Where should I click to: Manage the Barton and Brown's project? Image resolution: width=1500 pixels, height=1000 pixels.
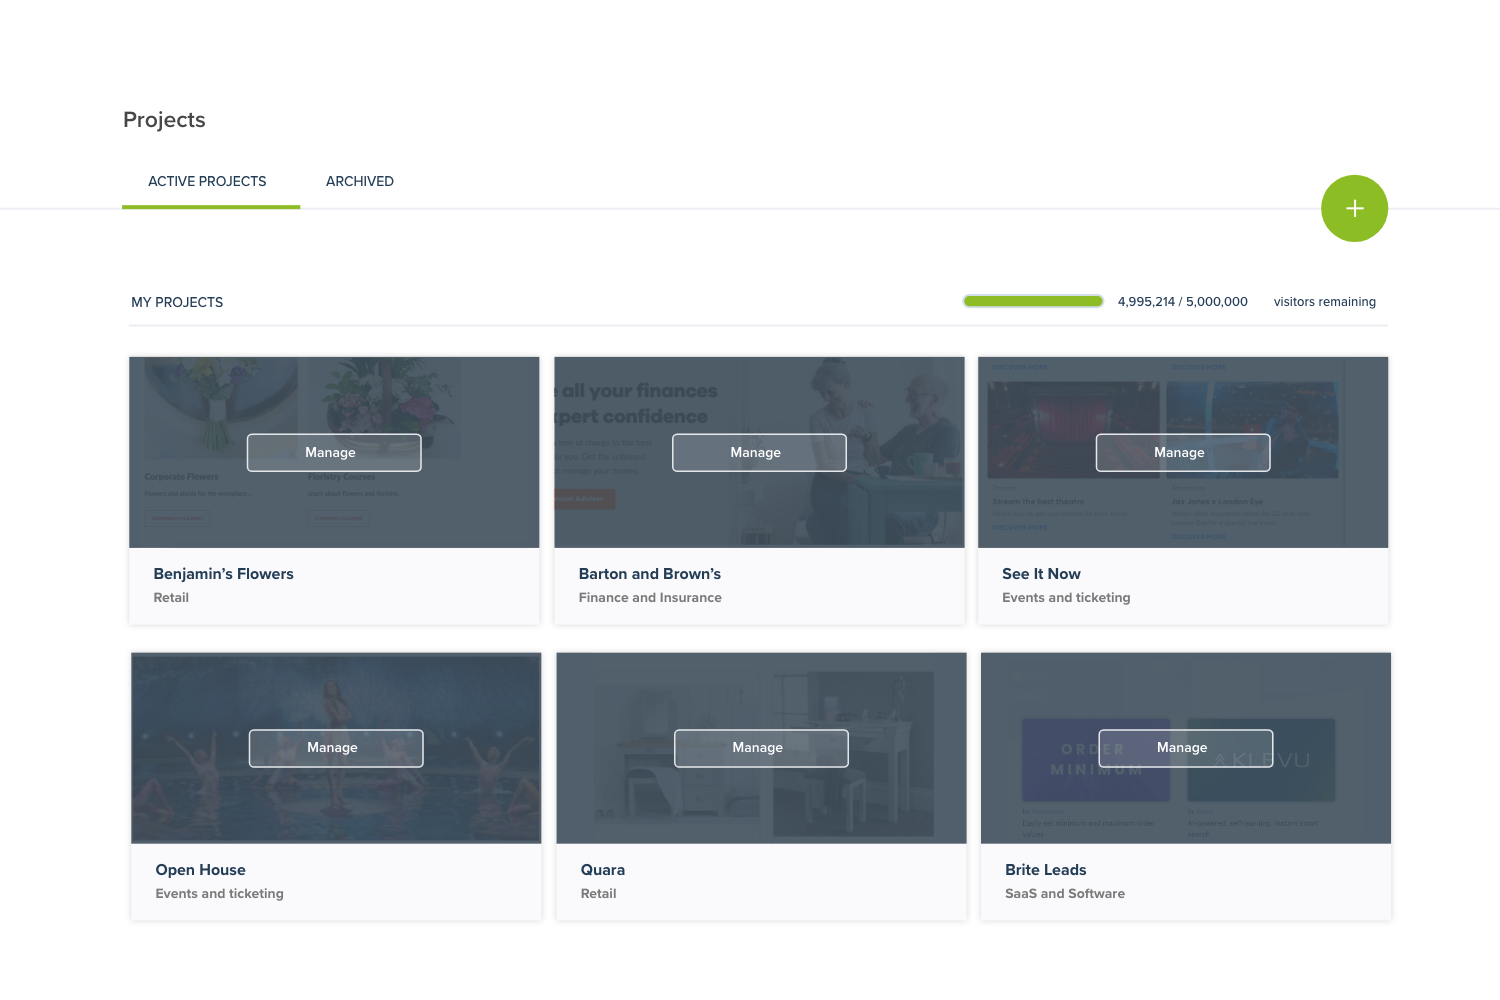[759, 452]
